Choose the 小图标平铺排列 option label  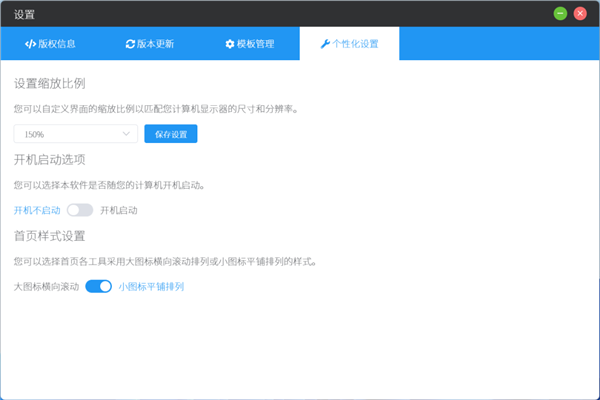coord(151,287)
